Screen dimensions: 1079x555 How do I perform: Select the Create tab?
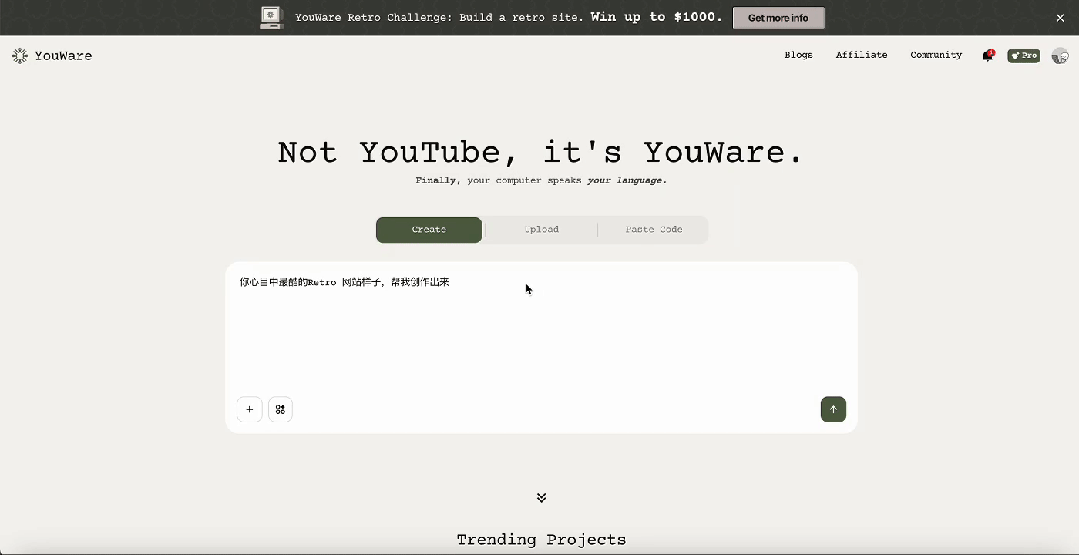click(429, 230)
